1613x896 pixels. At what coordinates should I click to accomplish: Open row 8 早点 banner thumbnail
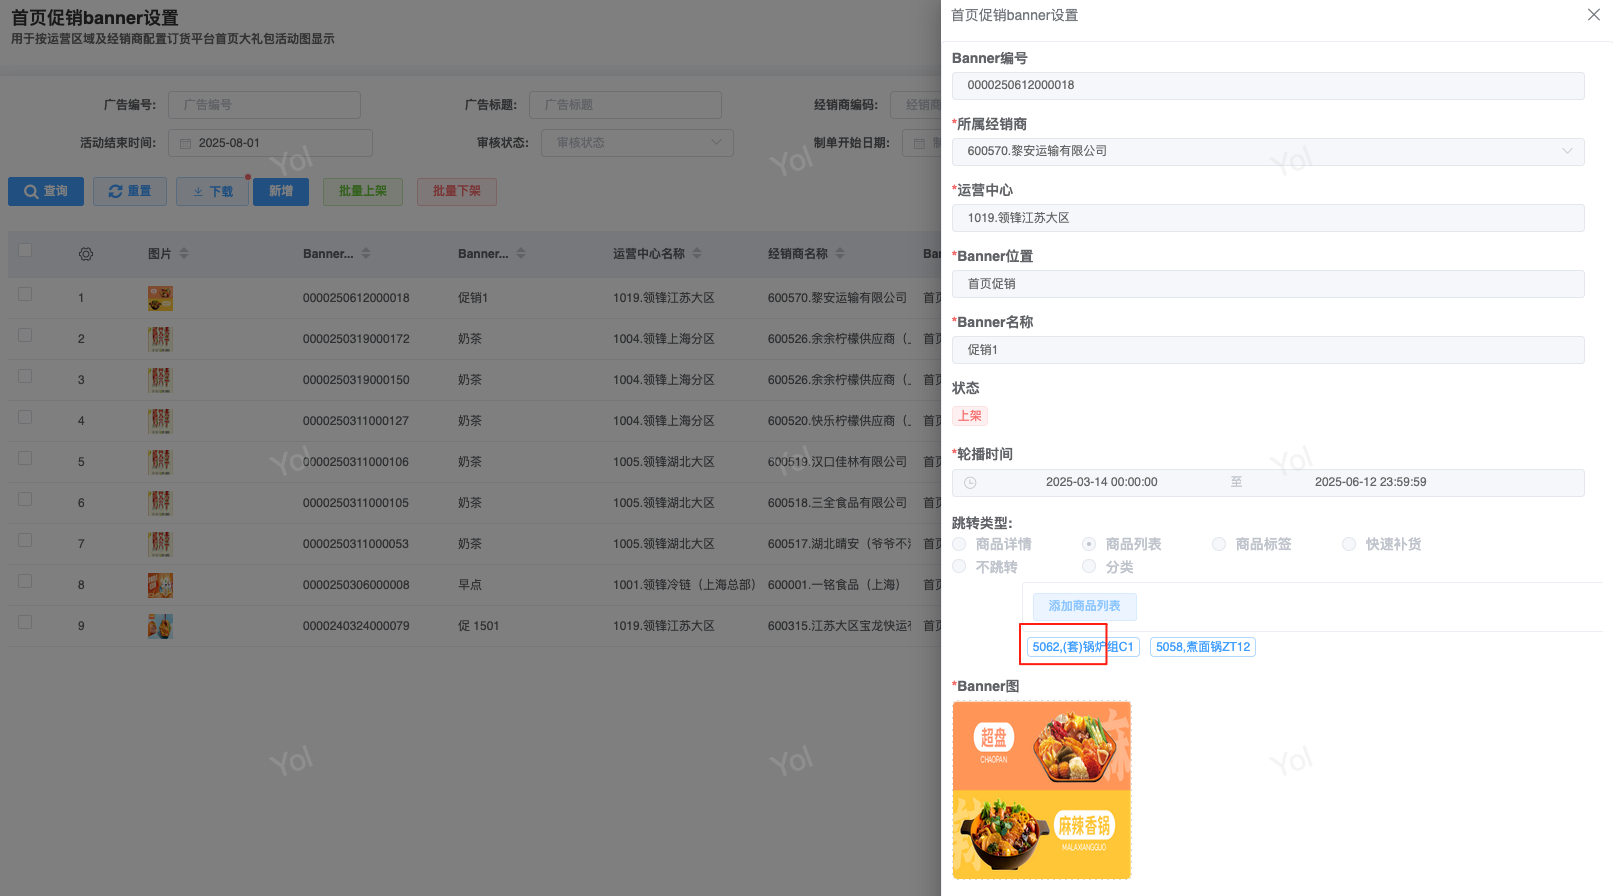point(160,585)
